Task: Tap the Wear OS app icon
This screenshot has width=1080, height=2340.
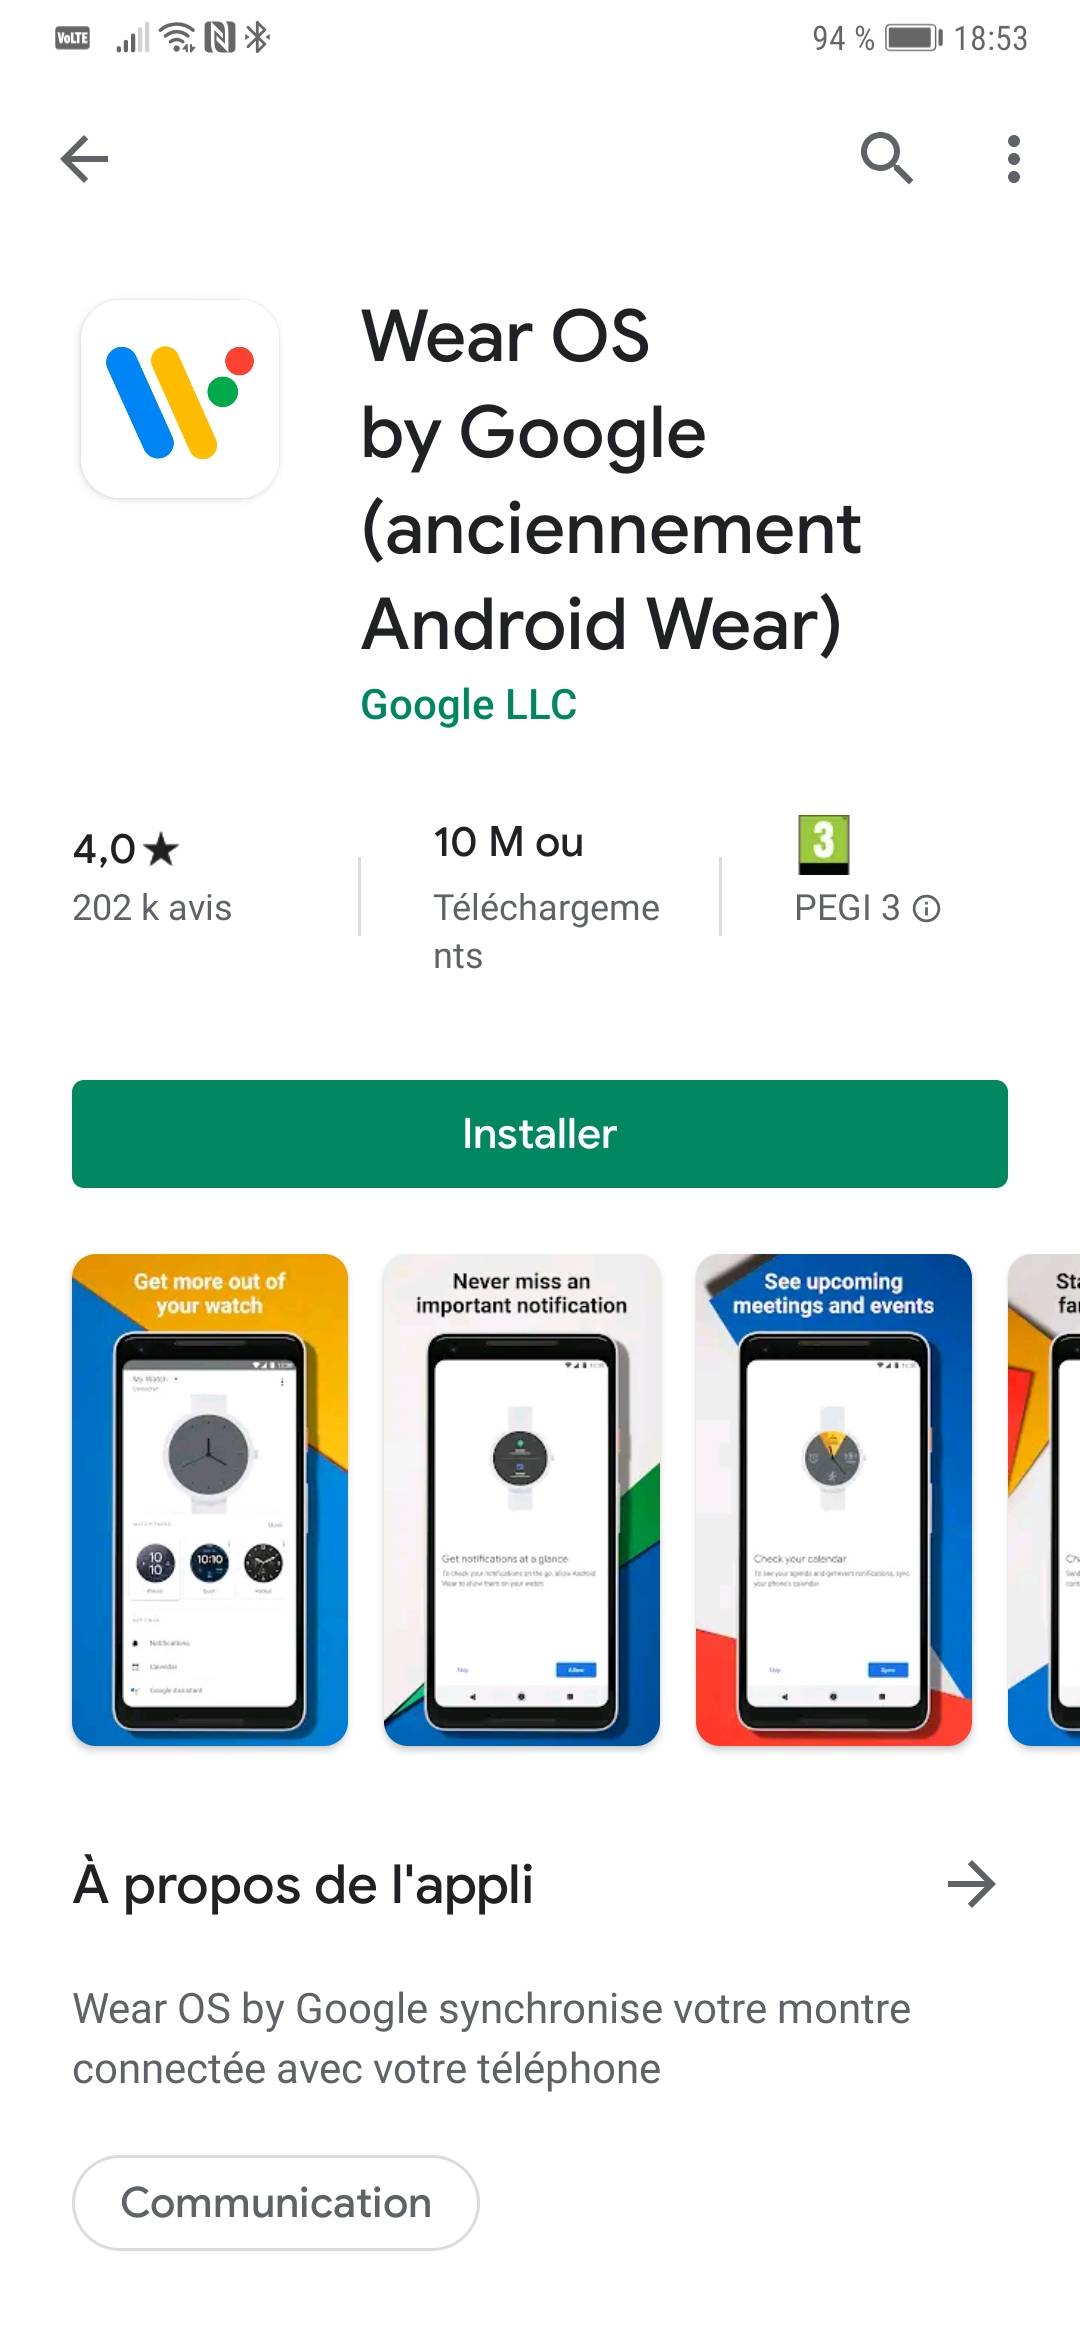Action: pyautogui.click(x=180, y=399)
